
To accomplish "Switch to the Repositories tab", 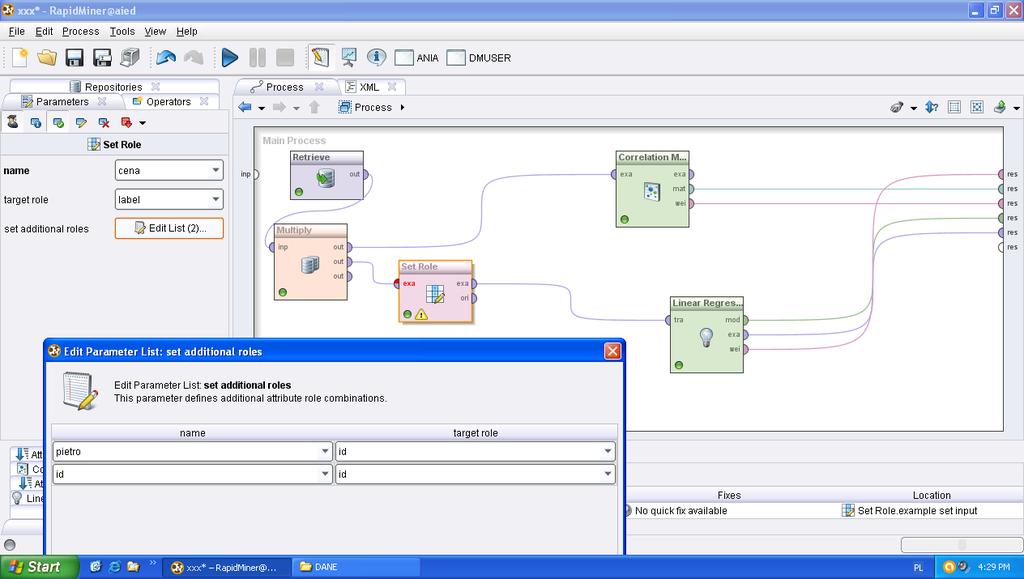I will coord(114,87).
